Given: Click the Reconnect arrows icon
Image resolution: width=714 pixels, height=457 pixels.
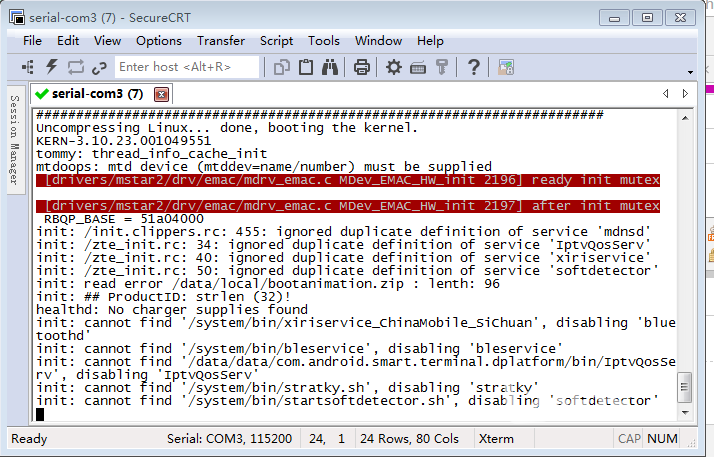Looking at the screenshot, I should 76,67.
